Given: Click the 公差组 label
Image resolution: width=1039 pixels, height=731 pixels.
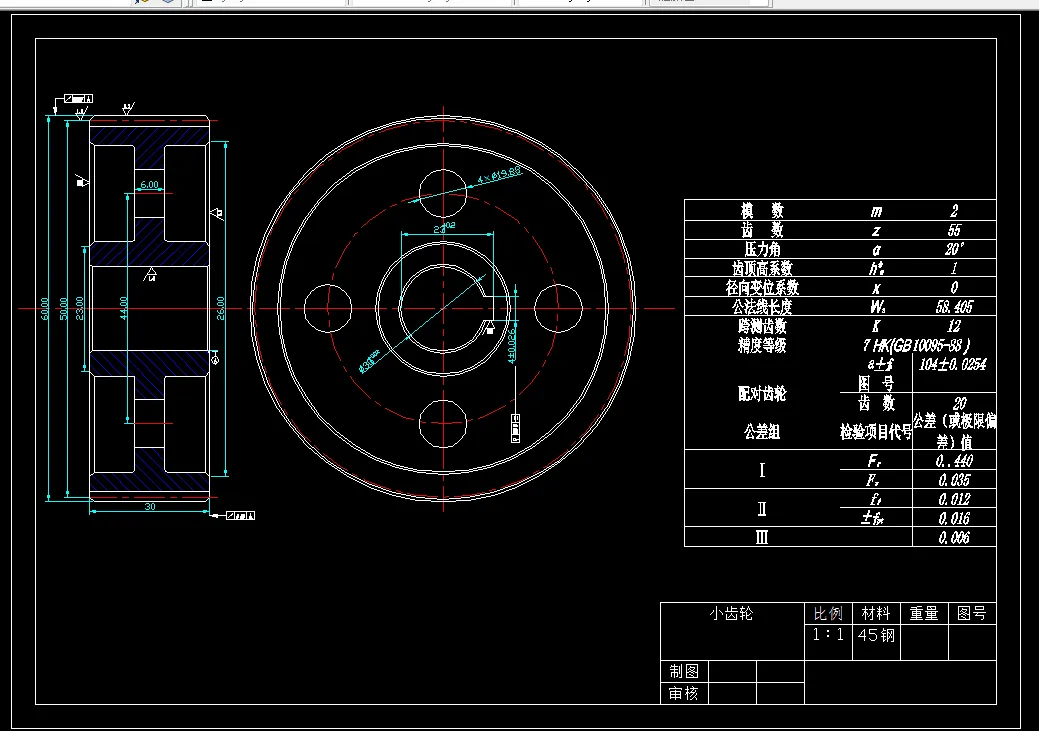Looking at the screenshot, I should 762,432.
